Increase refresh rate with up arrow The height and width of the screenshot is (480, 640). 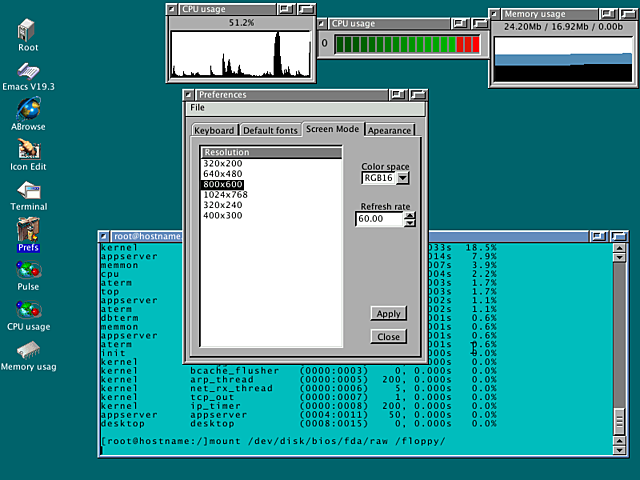(410, 216)
